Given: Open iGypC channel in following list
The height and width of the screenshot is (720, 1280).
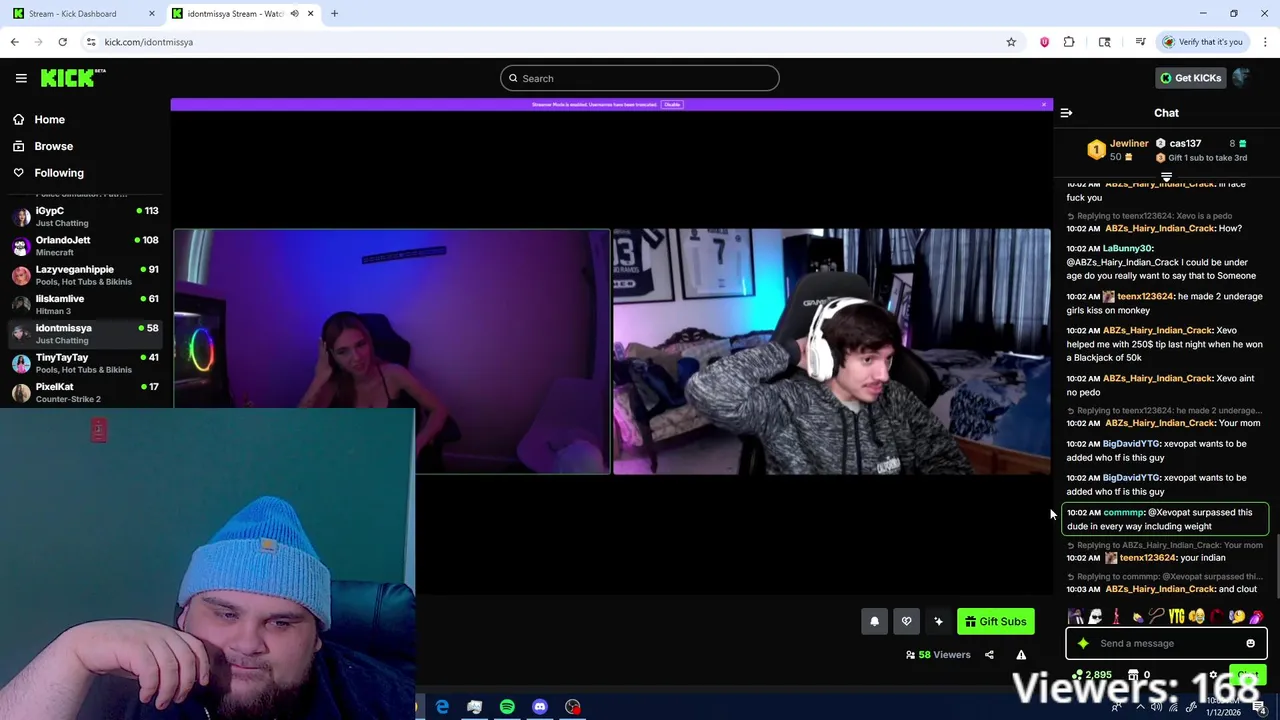Looking at the screenshot, I should tap(86, 217).
